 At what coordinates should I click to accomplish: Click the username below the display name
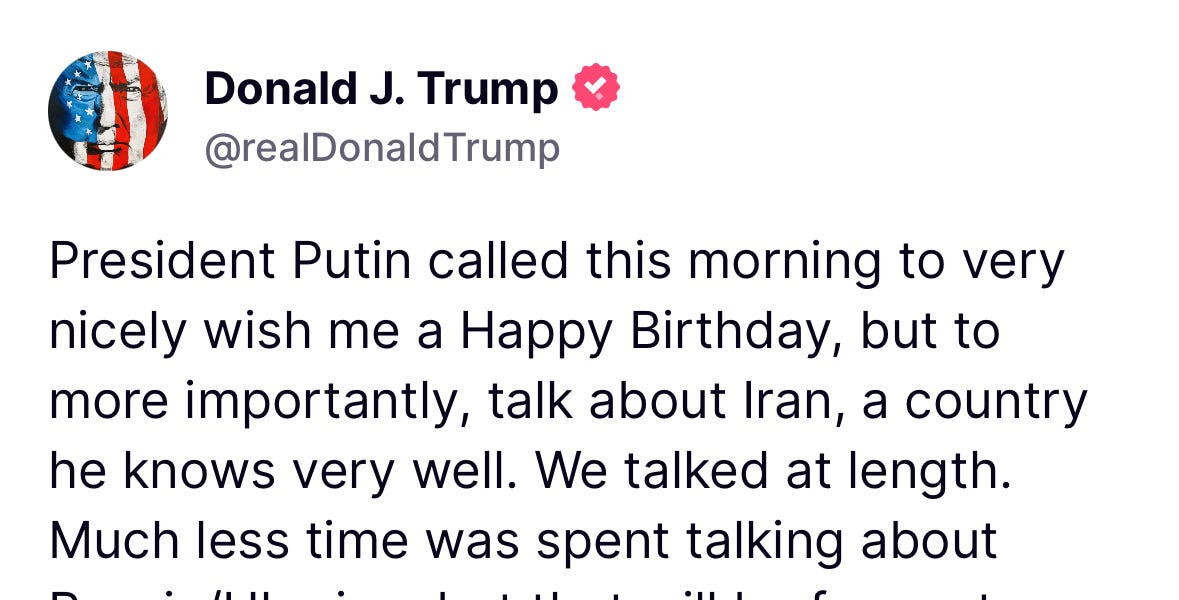coord(382,146)
